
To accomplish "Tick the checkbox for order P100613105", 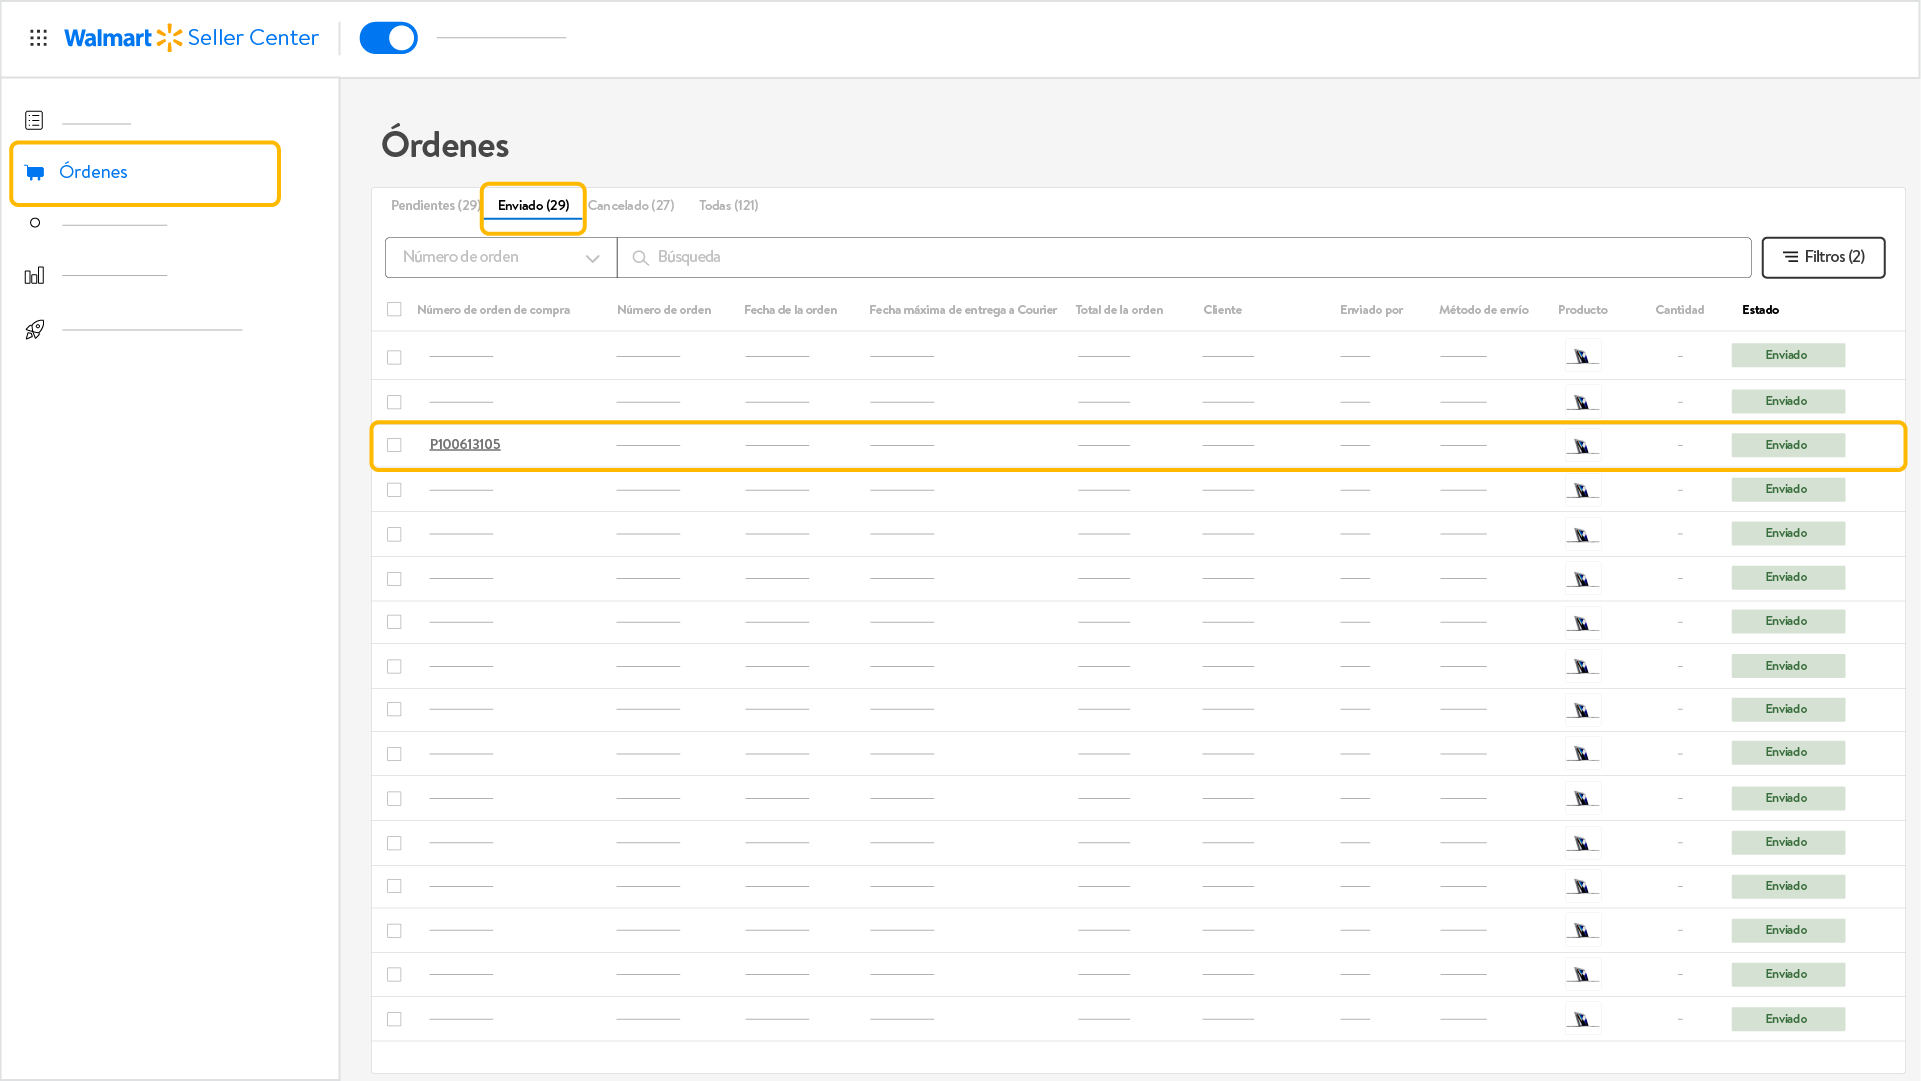I will 394,445.
